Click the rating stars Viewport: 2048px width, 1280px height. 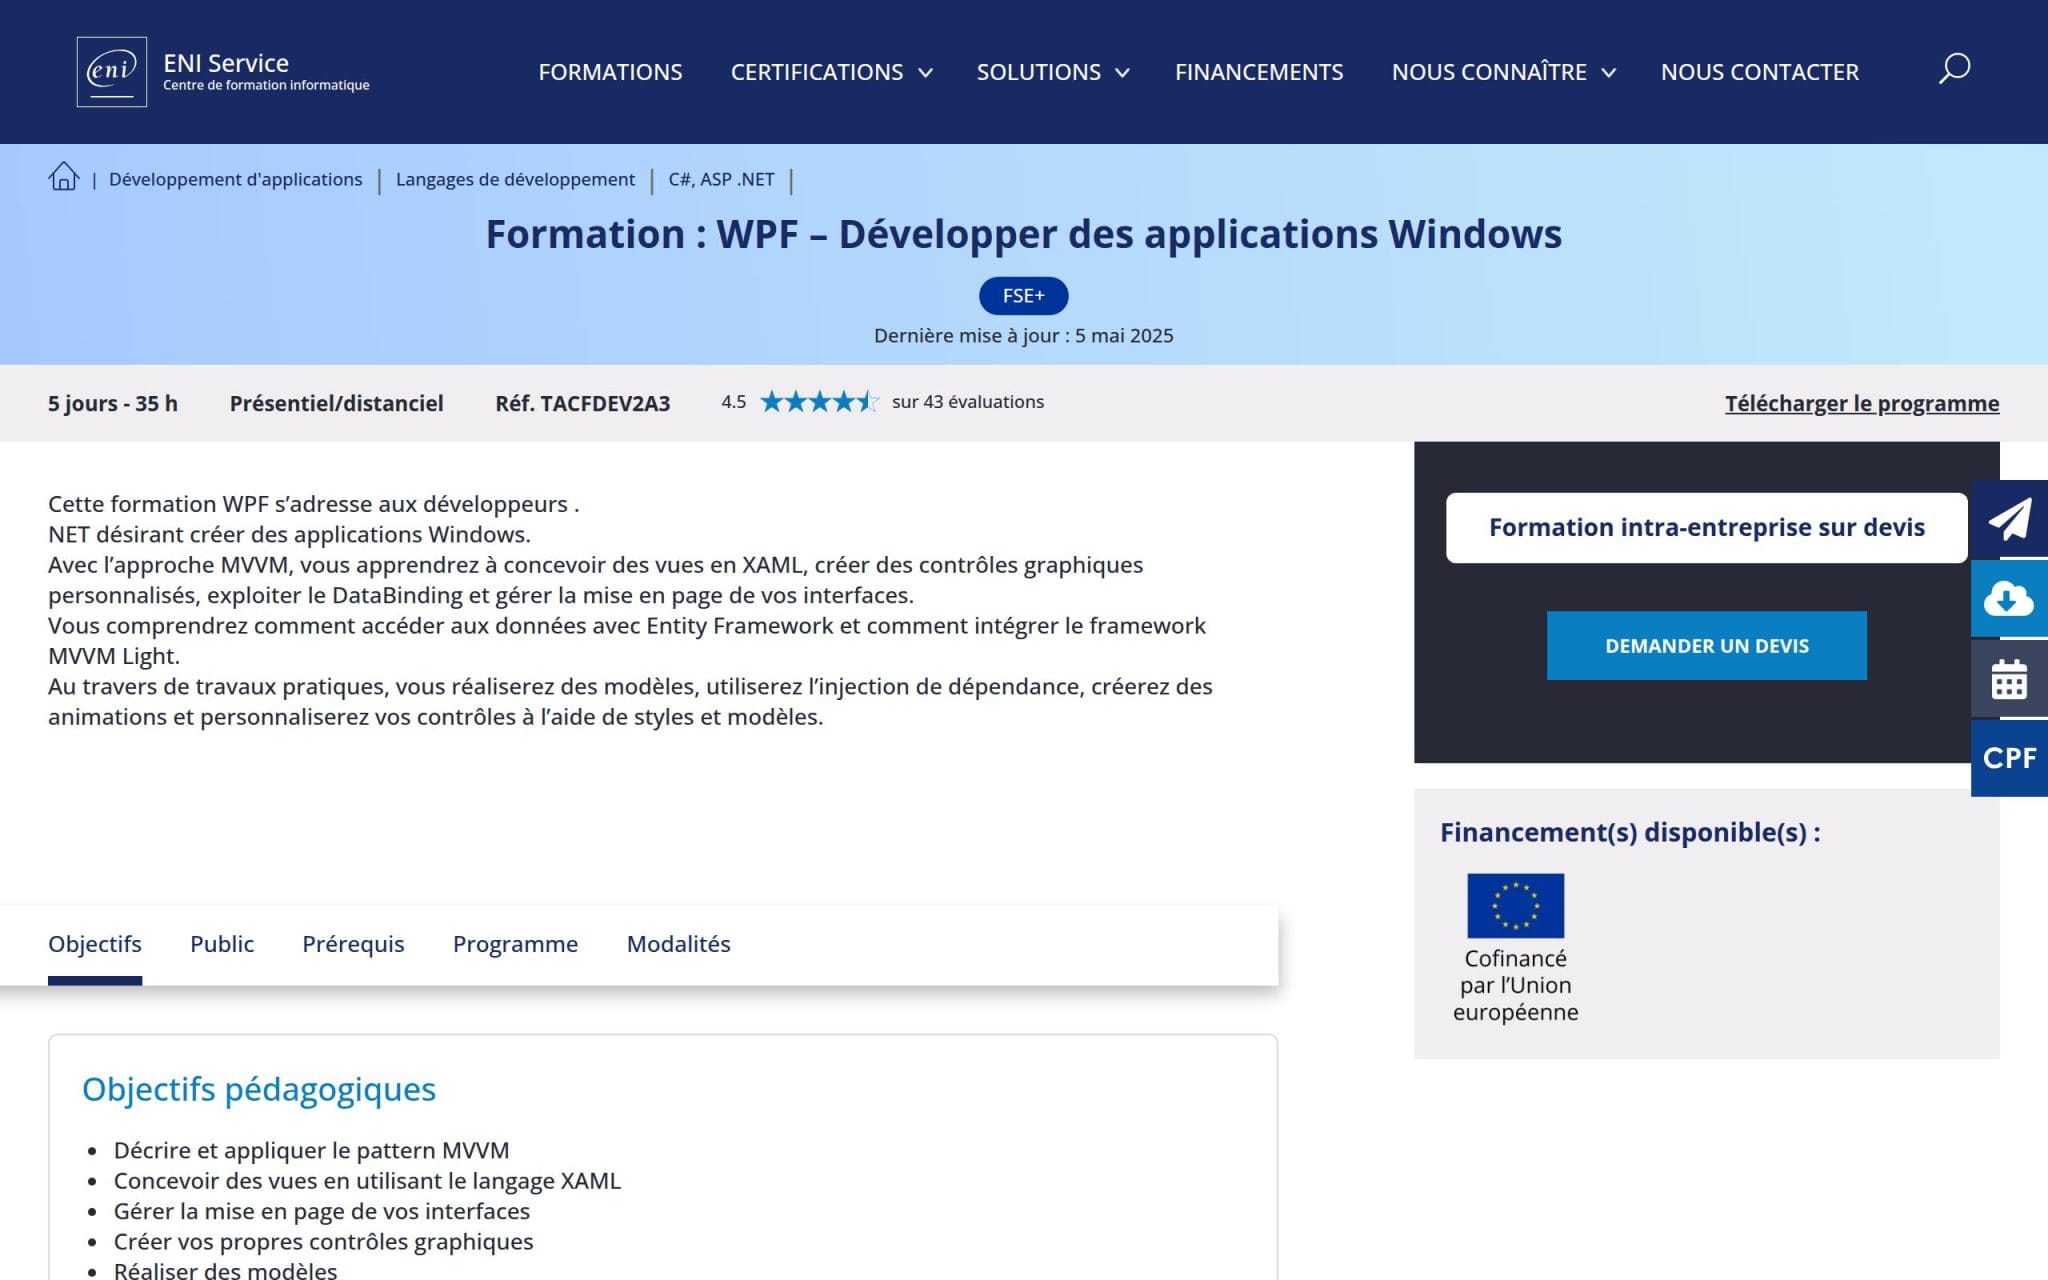click(x=819, y=402)
